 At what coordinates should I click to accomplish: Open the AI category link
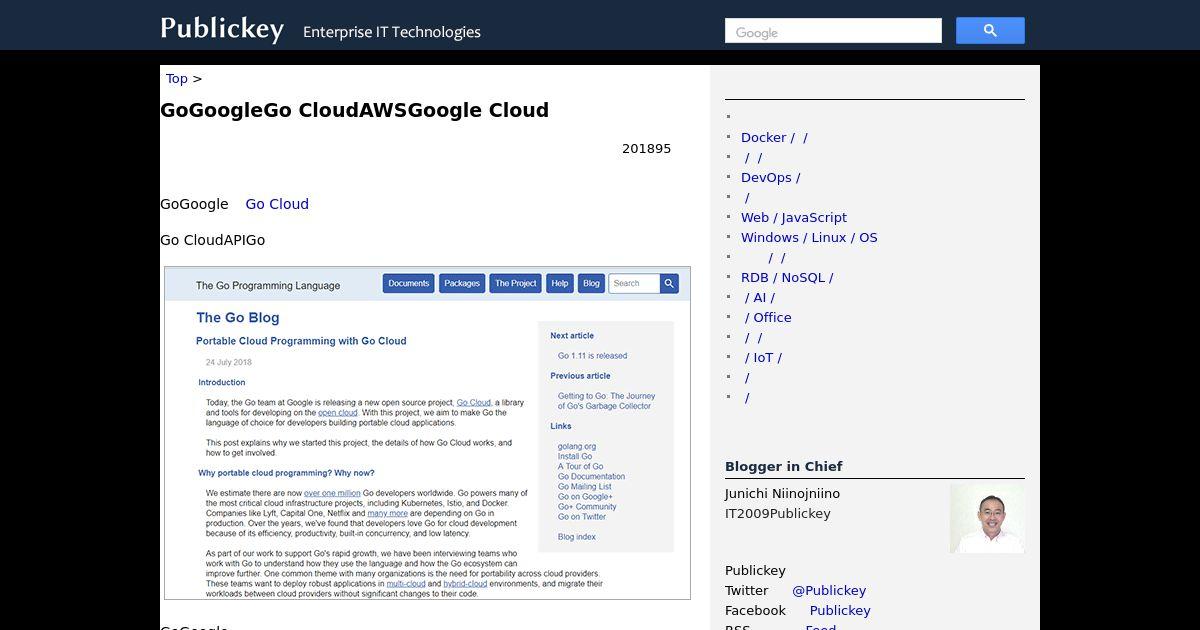[760, 298]
